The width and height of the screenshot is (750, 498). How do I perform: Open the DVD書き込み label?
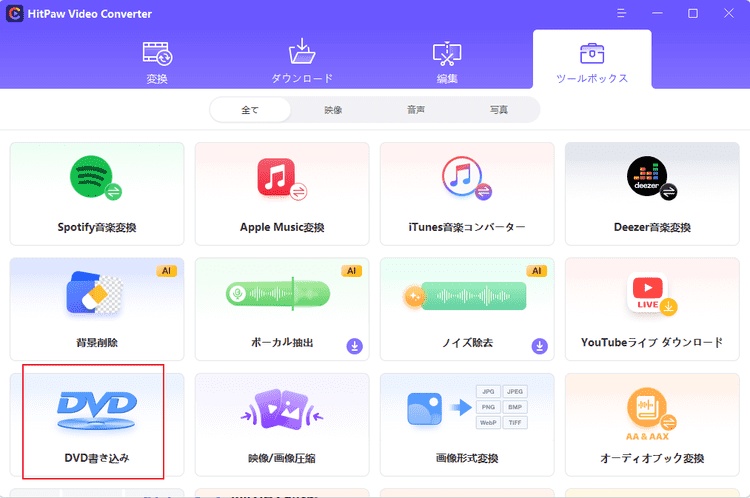click(97, 458)
